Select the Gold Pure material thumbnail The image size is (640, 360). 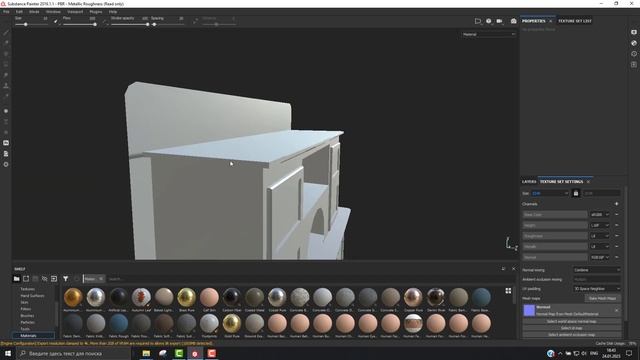point(232,324)
